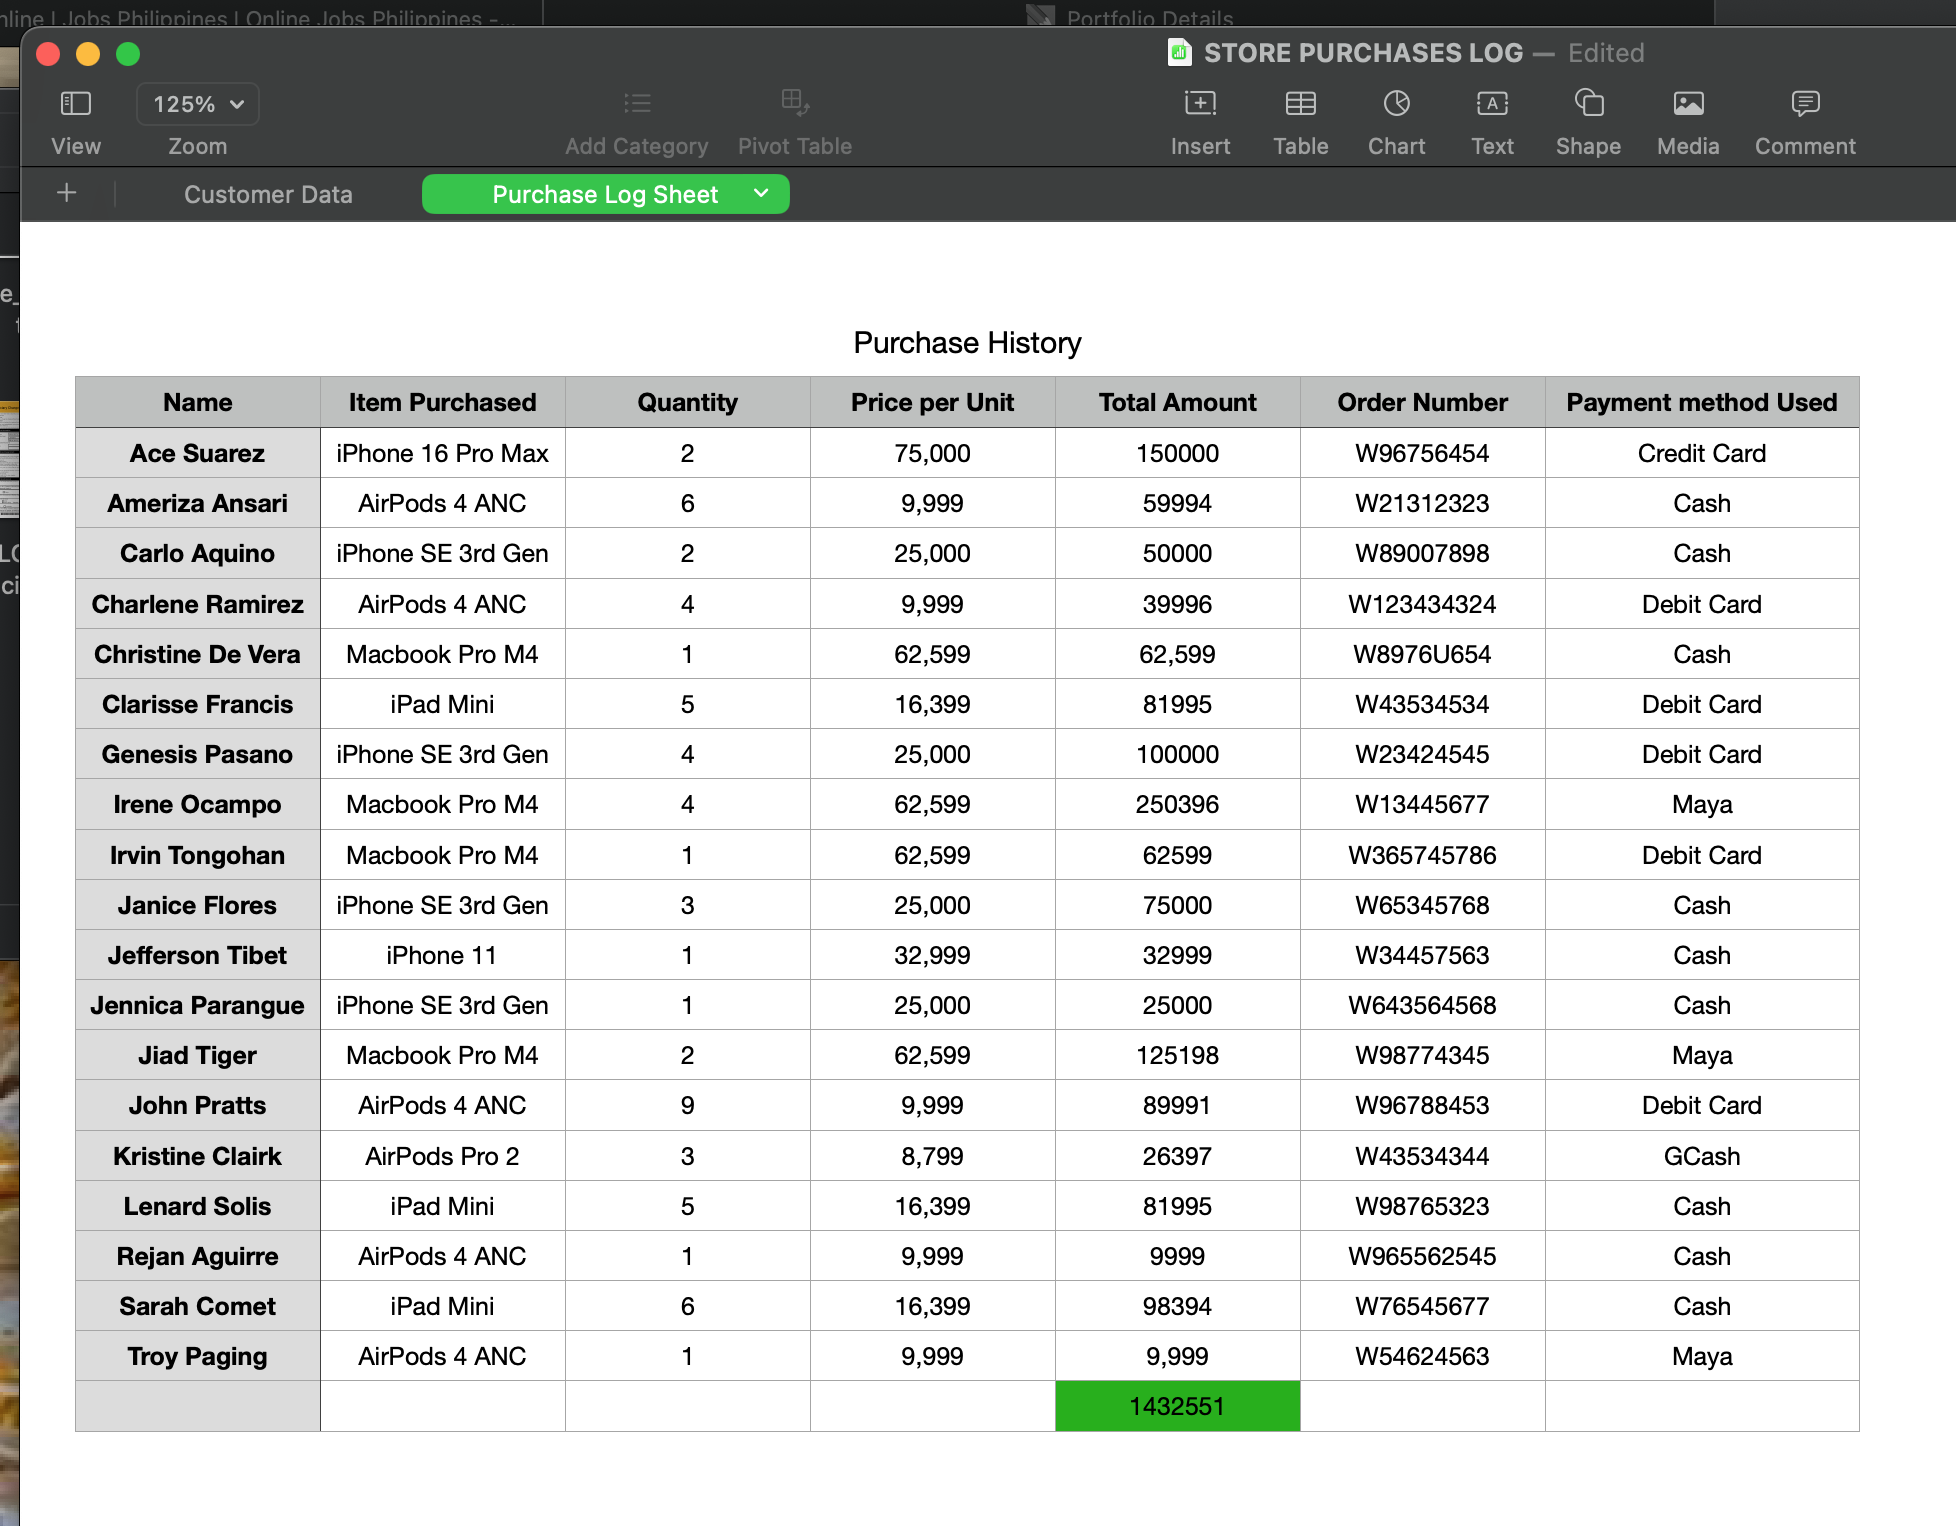
Task: Click Charlene Ramirez total 39996
Action: point(1178,604)
